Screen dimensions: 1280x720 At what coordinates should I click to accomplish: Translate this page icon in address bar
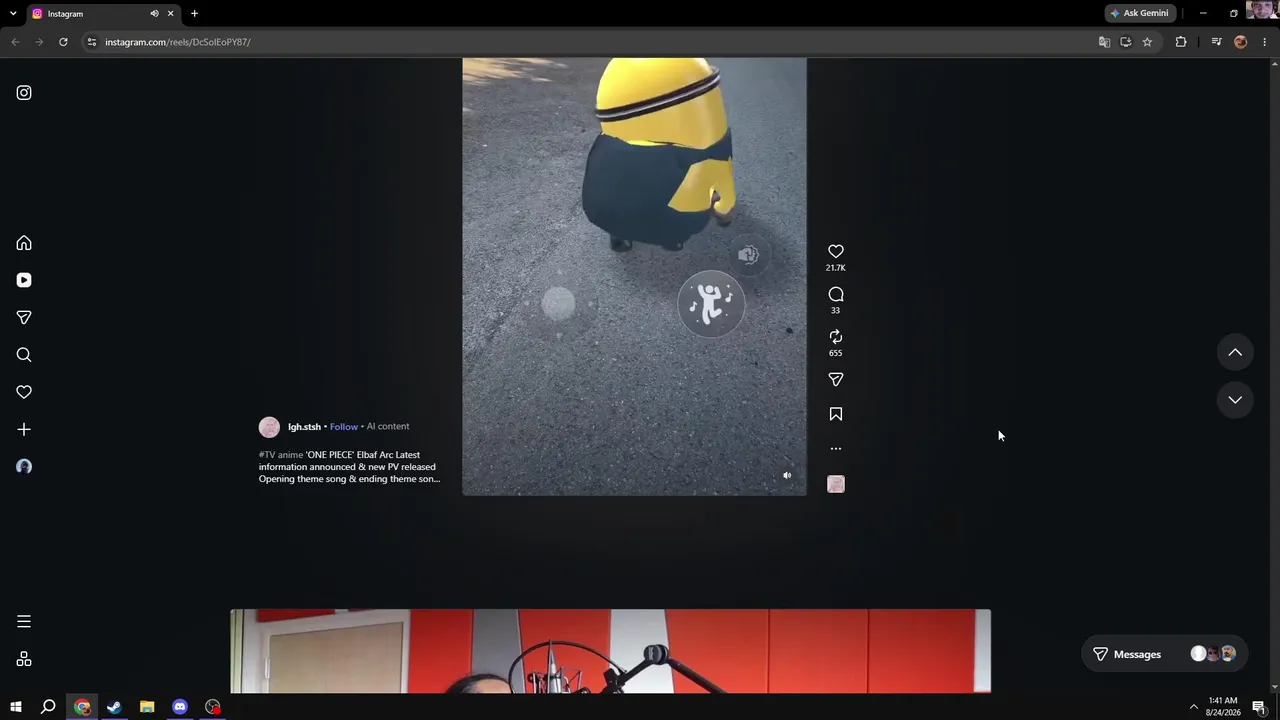[x=1104, y=42]
